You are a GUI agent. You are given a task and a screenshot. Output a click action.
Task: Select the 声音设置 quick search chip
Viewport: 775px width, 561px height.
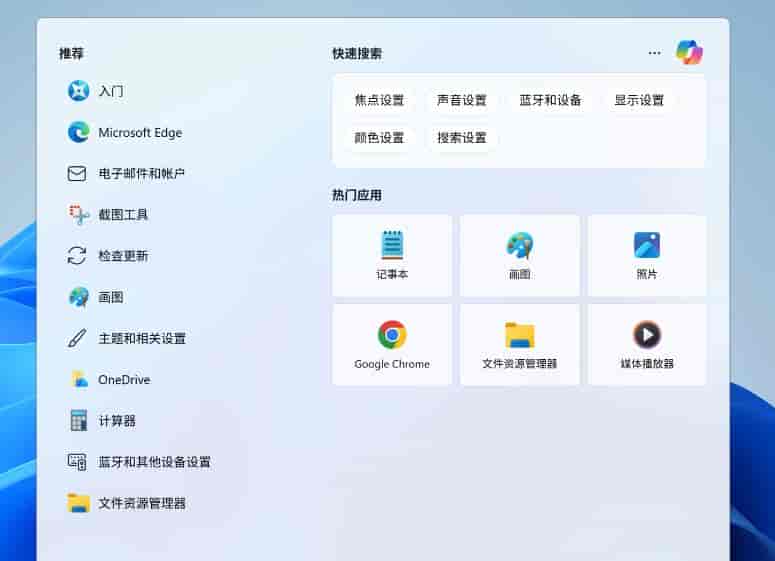462,100
